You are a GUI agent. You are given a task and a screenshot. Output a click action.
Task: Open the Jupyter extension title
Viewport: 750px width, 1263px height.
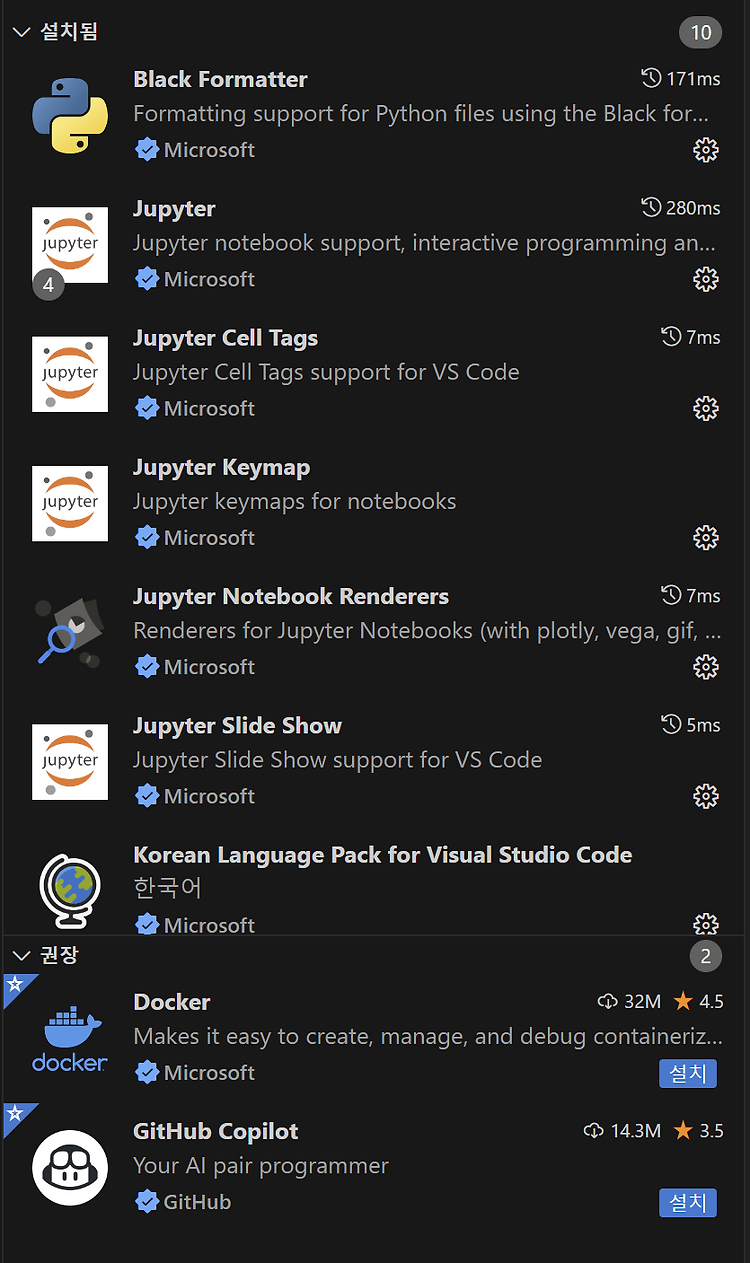174,209
